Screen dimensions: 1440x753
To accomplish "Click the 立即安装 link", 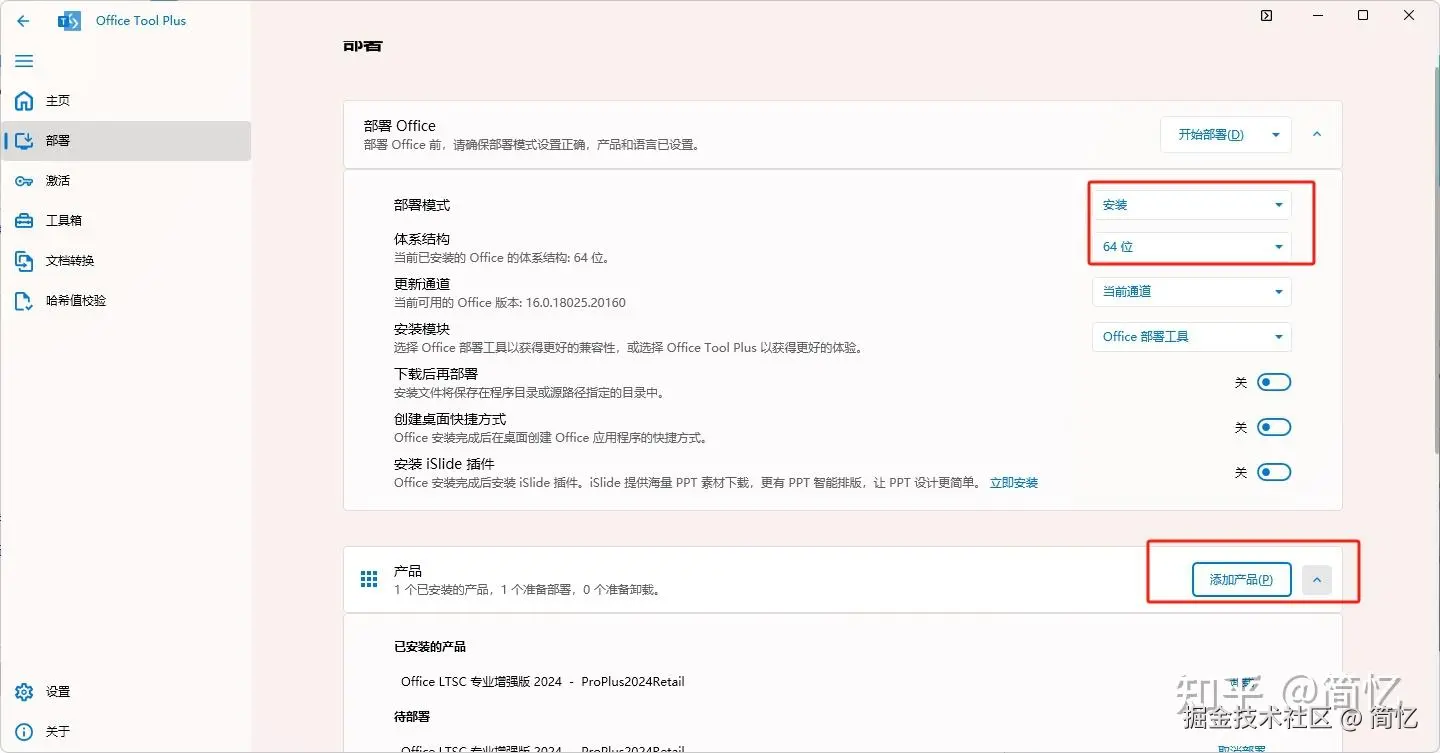I will [x=1014, y=483].
